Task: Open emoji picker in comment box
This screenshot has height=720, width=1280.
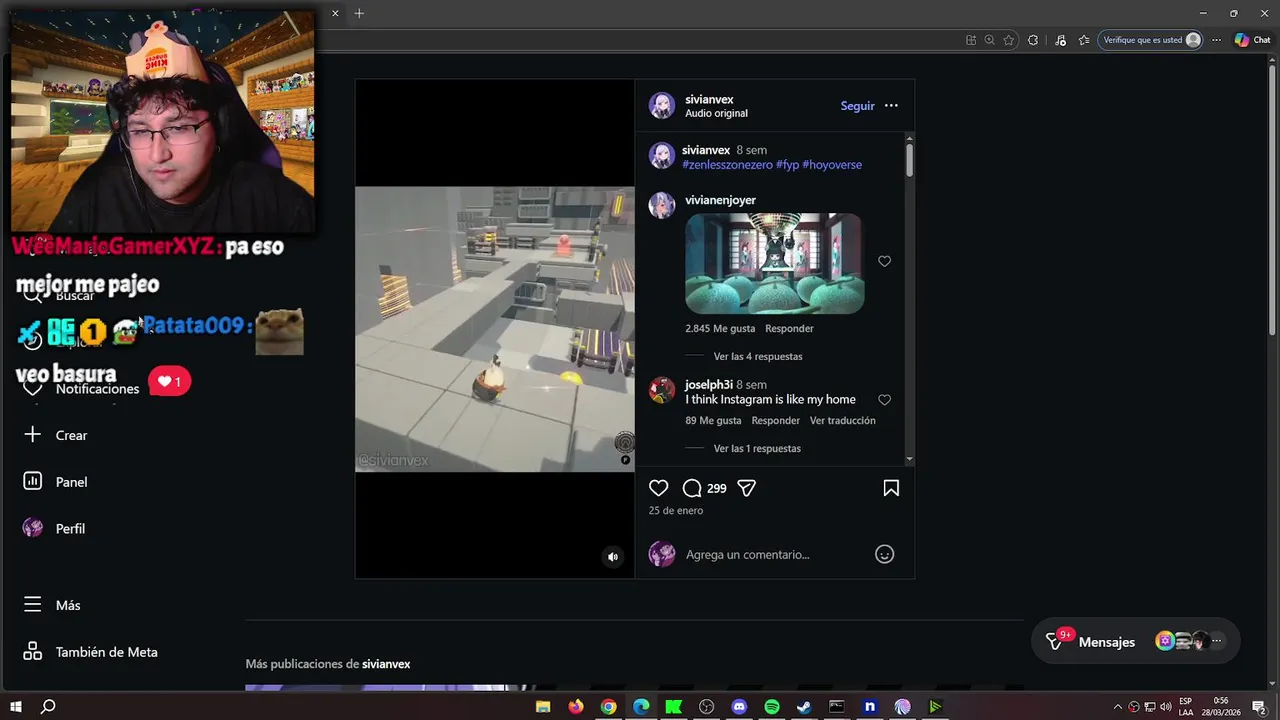Action: [884, 554]
